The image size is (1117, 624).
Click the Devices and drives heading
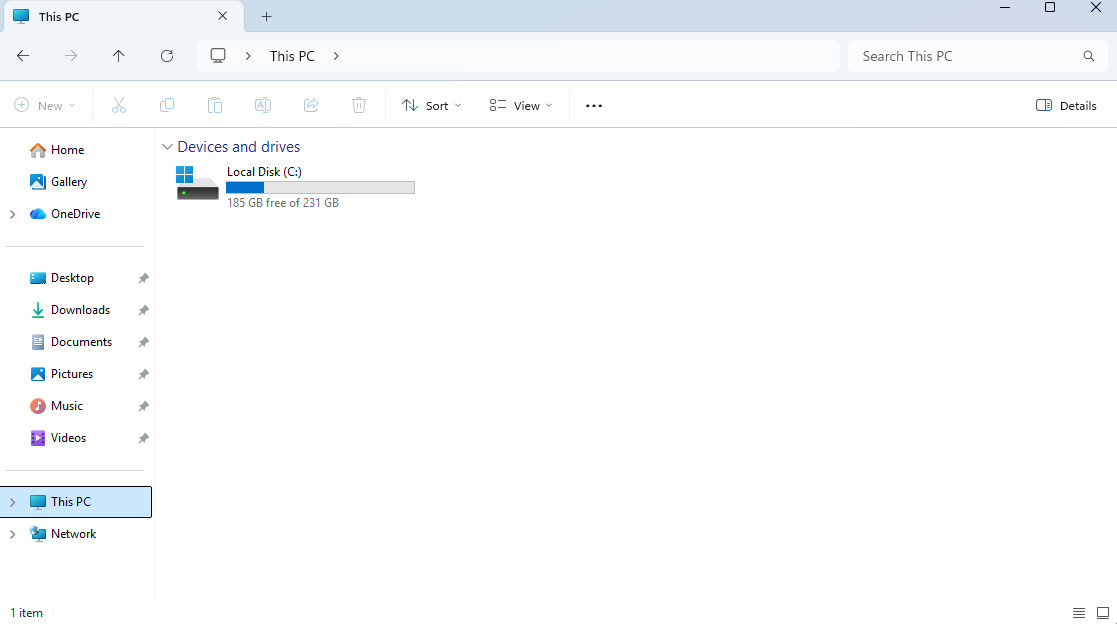(x=239, y=147)
